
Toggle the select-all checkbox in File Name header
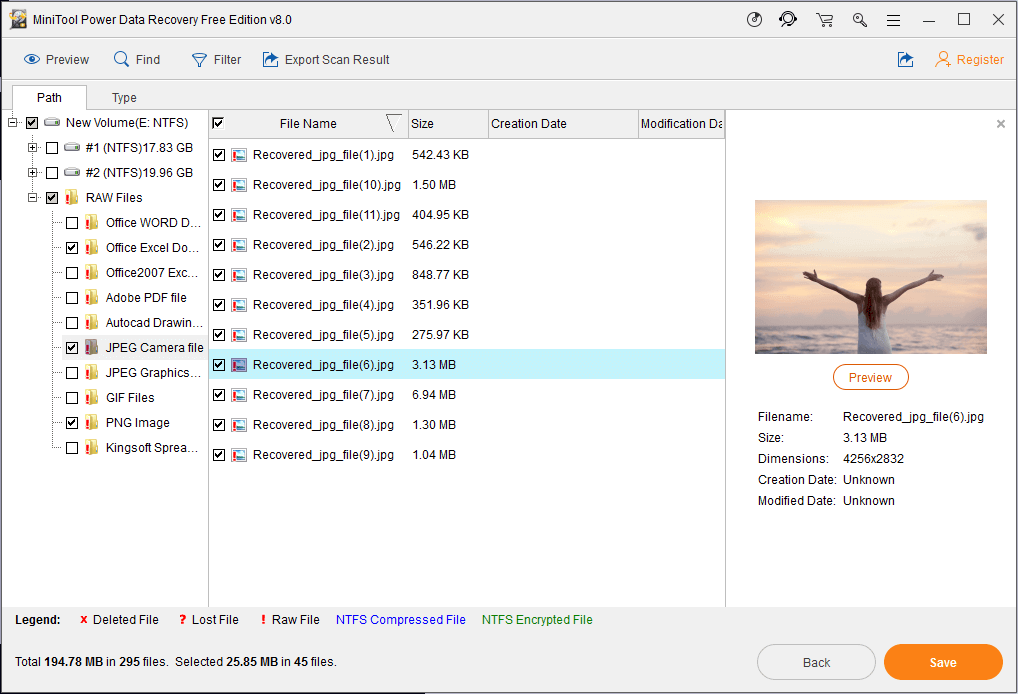219,123
